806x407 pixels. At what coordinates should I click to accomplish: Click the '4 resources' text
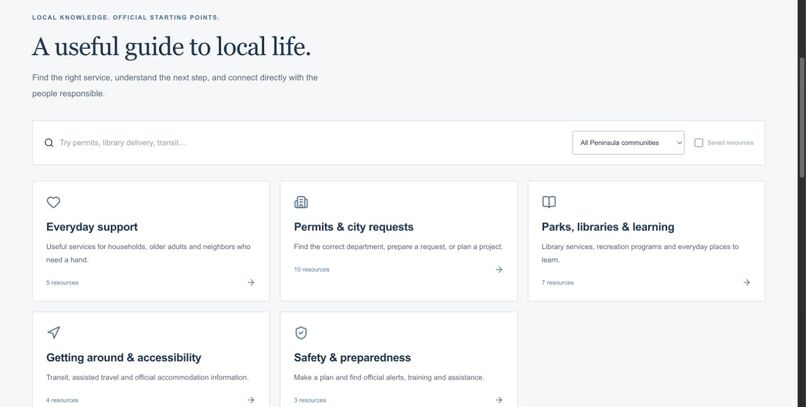point(62,400)
